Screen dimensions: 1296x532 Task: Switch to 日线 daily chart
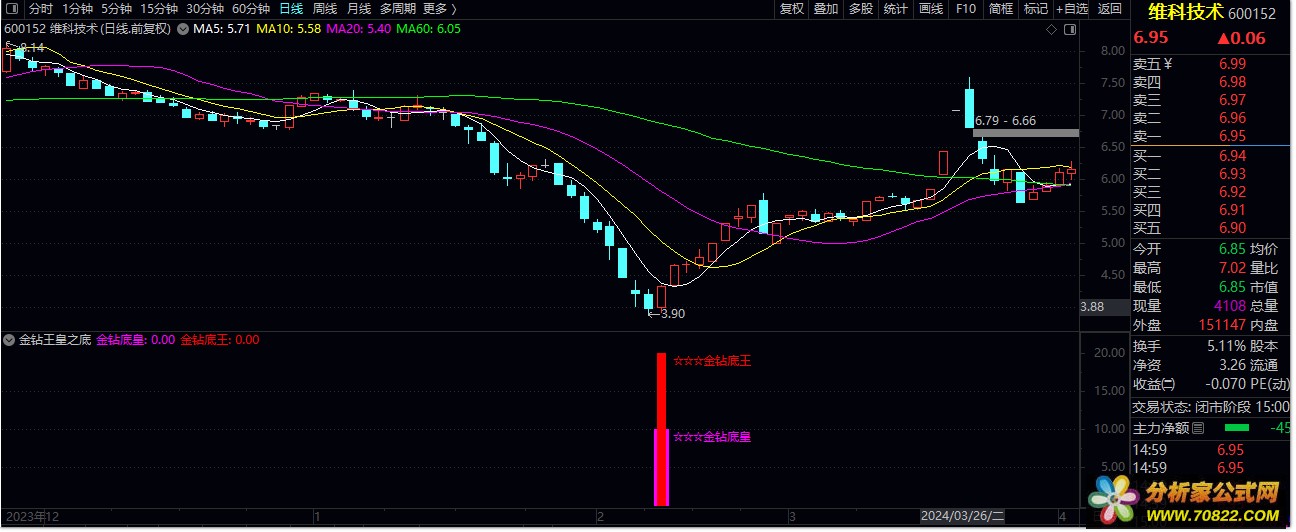click(291, 9)
